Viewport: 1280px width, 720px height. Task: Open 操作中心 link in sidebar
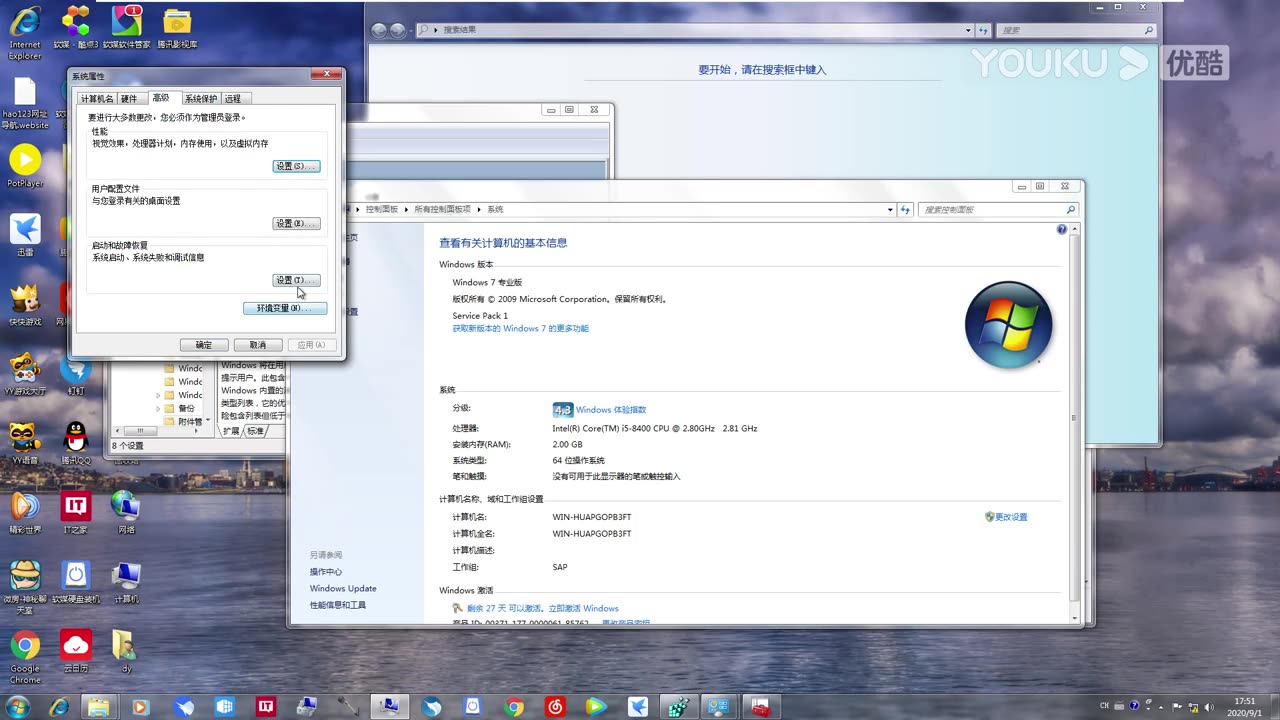(326, 572)
